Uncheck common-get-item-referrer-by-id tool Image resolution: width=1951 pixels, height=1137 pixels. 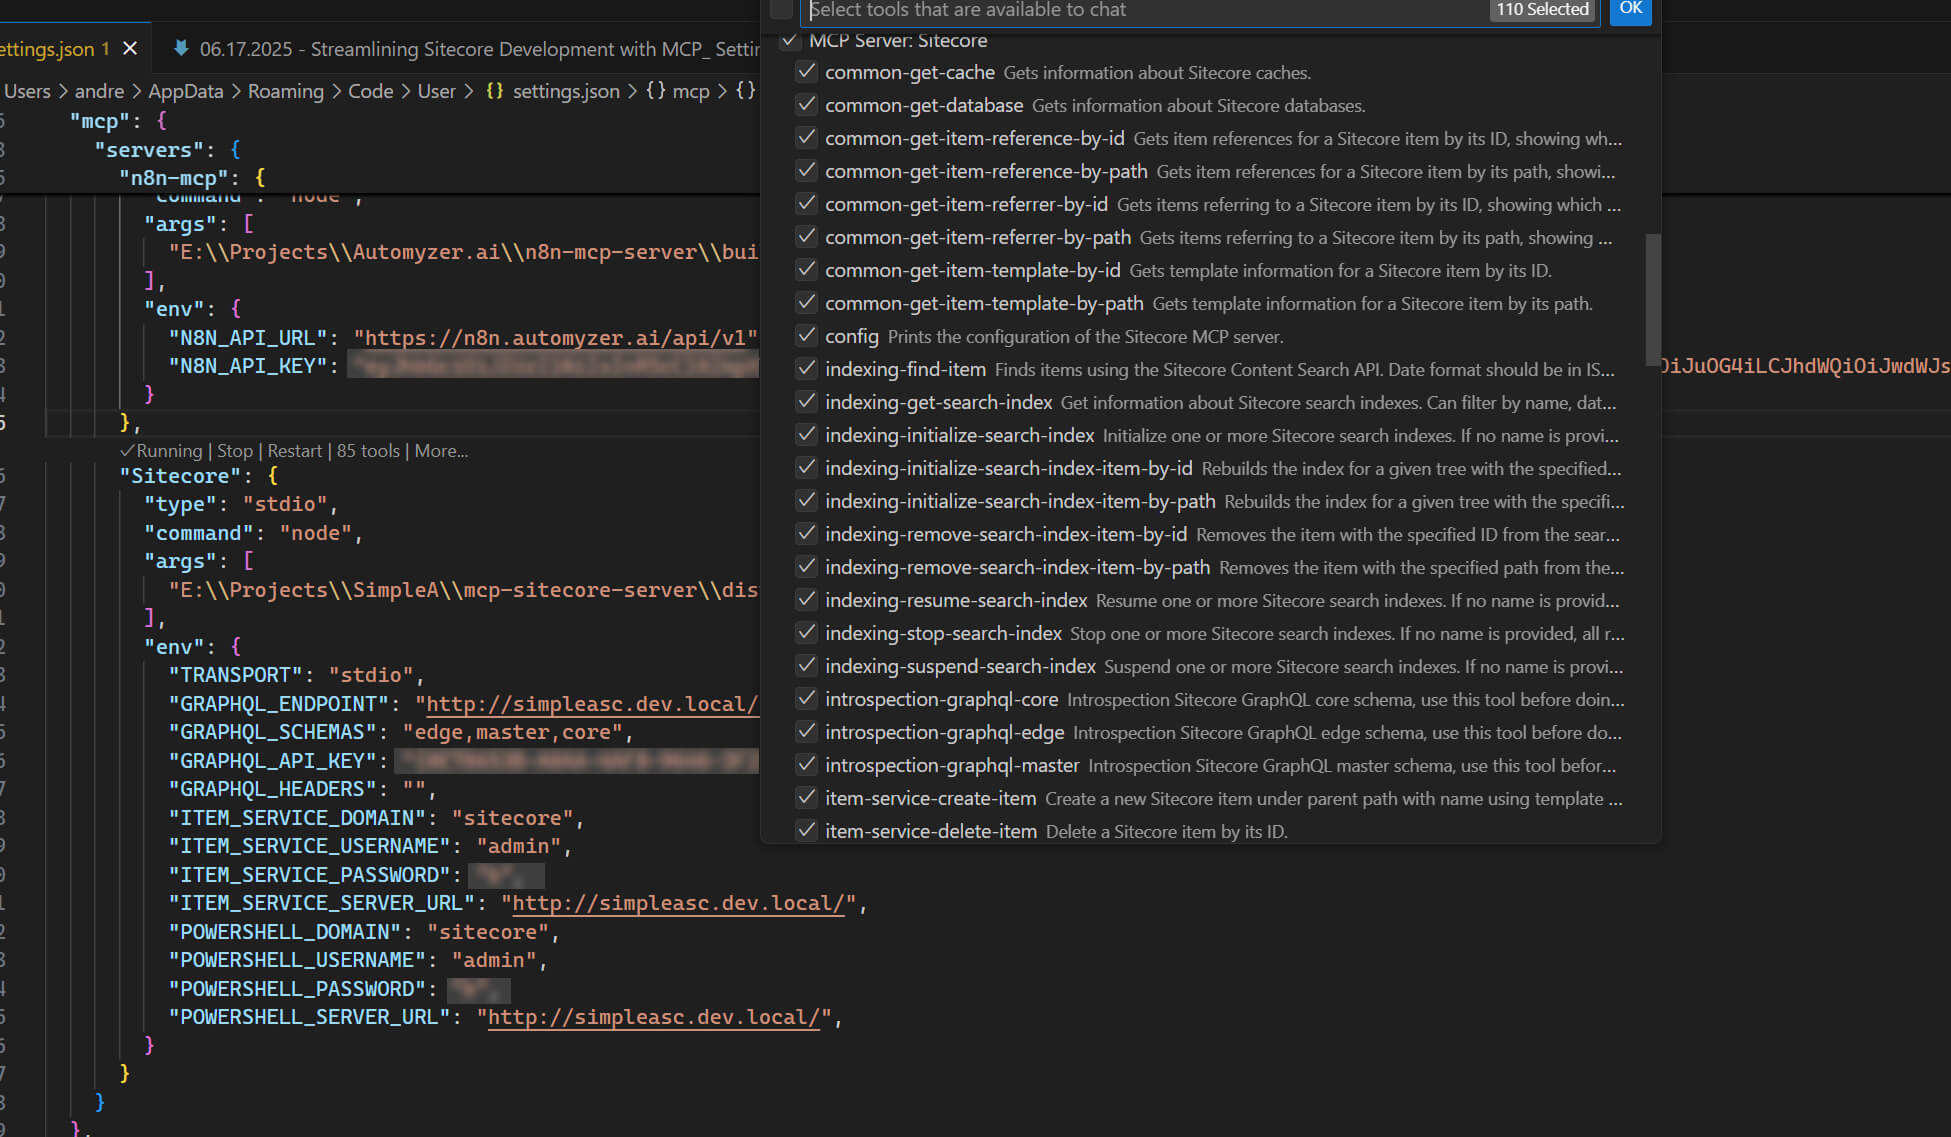[806, 204]
